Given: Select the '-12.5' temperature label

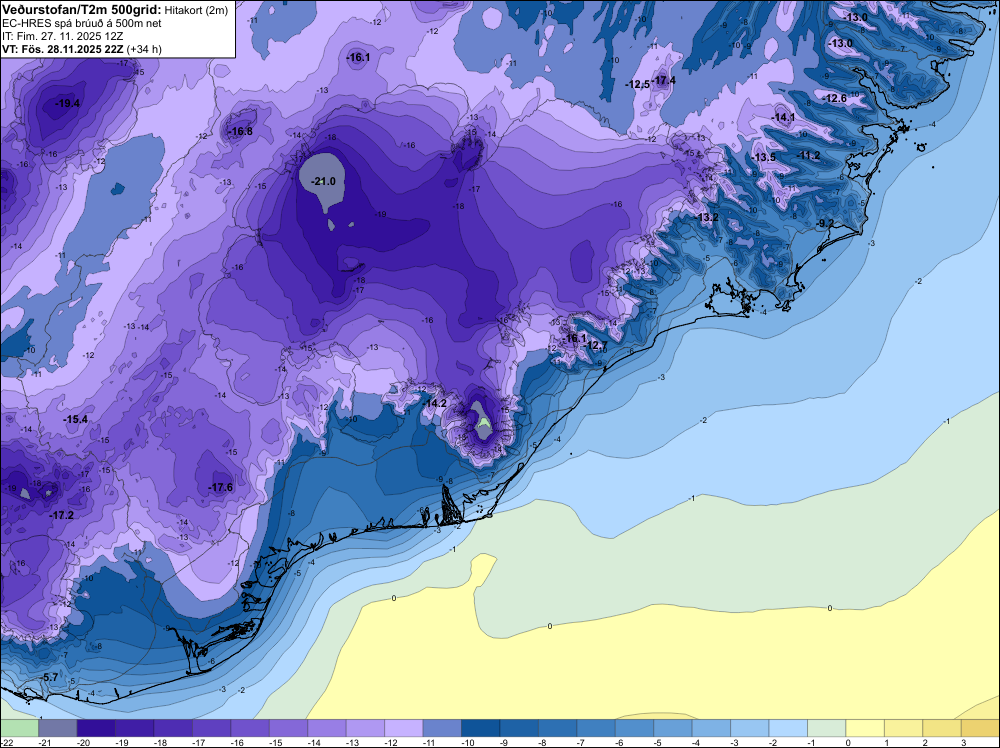Looking at the screenshot, I should click(x=638, y=84).
